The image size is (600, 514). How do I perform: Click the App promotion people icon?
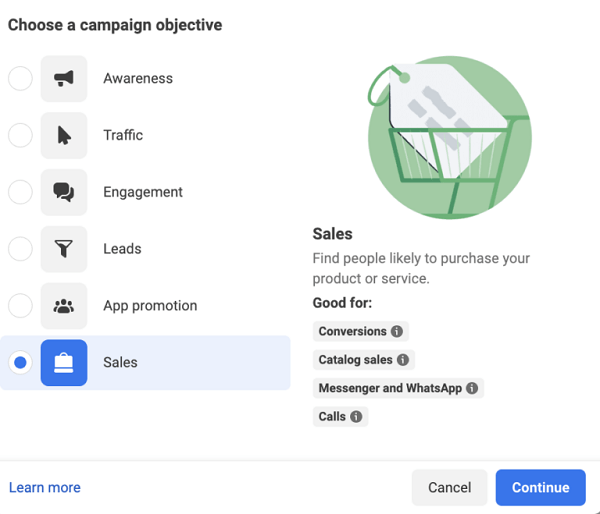click(x=64, y=306)
